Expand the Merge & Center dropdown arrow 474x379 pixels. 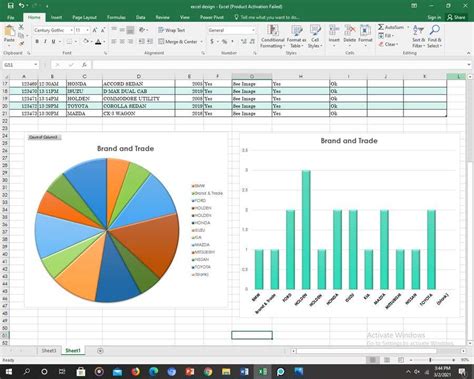pyautogui.click(x=201, y=42)
